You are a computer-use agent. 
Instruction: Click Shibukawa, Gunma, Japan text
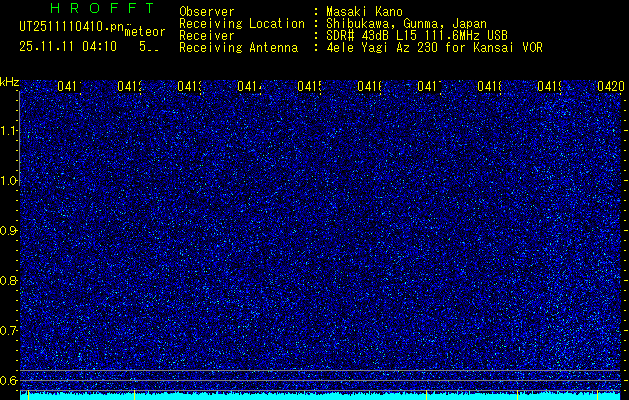406,24
